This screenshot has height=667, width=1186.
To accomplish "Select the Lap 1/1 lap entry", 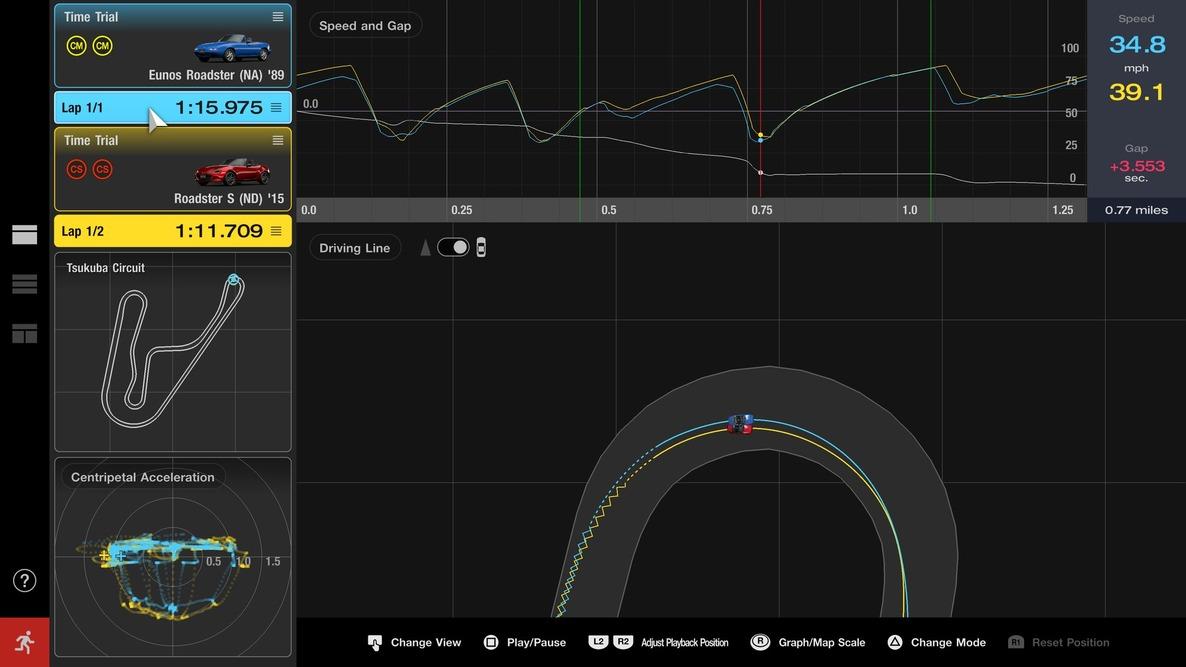I will pos(160,105).
